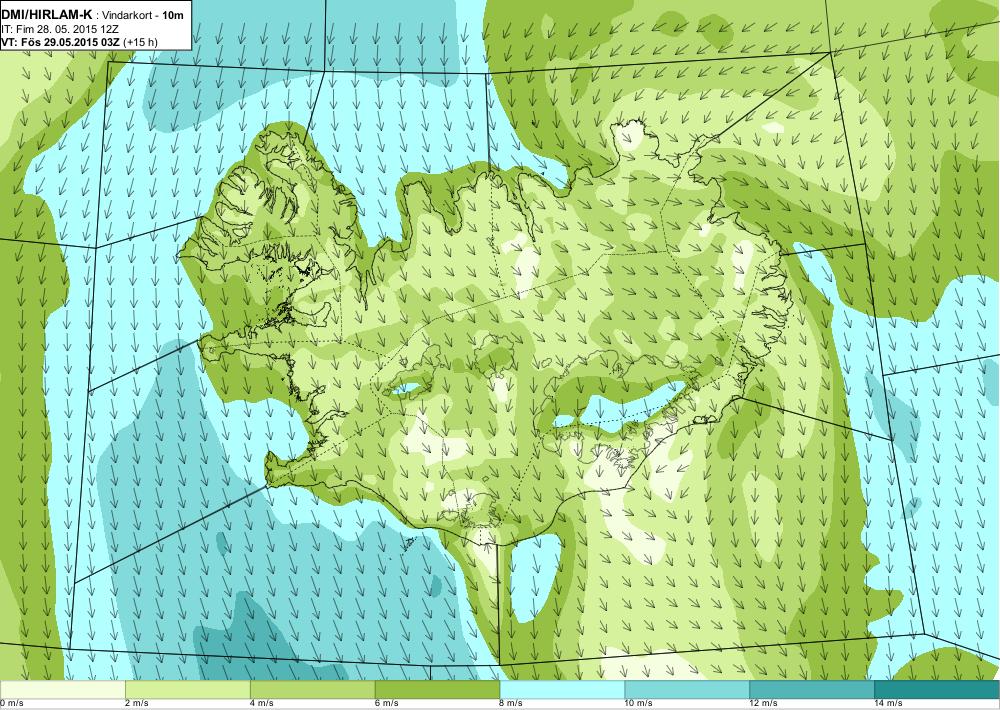Click the 'DMI/HIRLAM-K : Vindarkort - 10m' title text
The image size is (1000, 710).
pos(93,14)
